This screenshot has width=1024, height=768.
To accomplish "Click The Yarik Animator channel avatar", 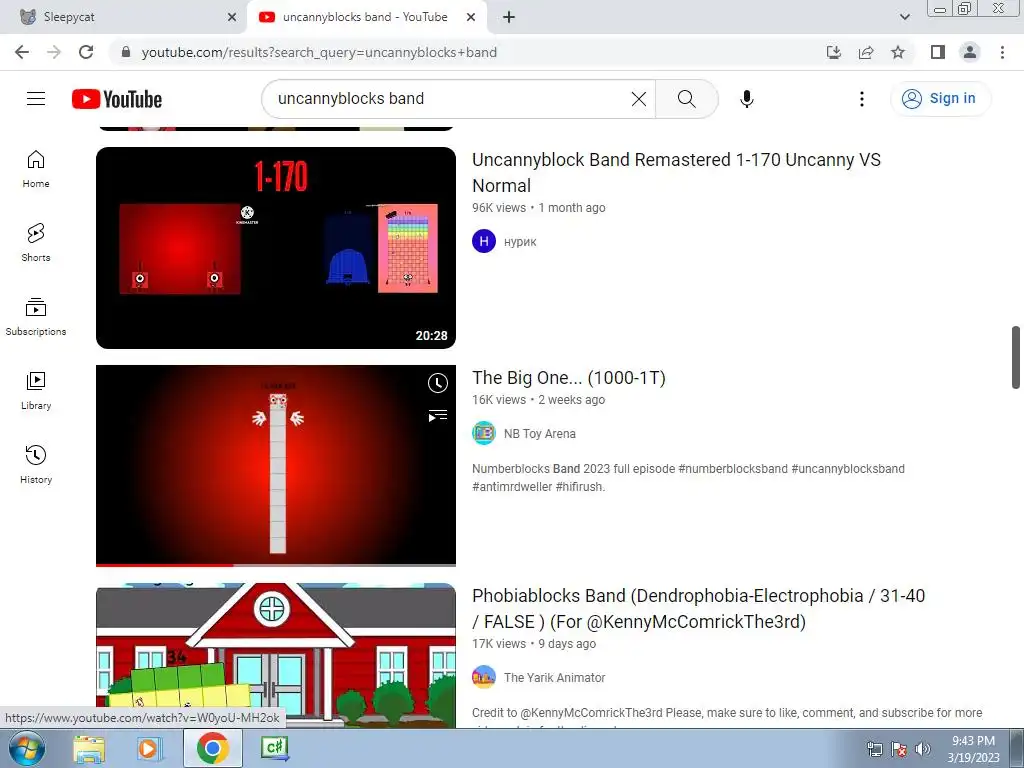I will pyautogui.click(x=484, y=677).
